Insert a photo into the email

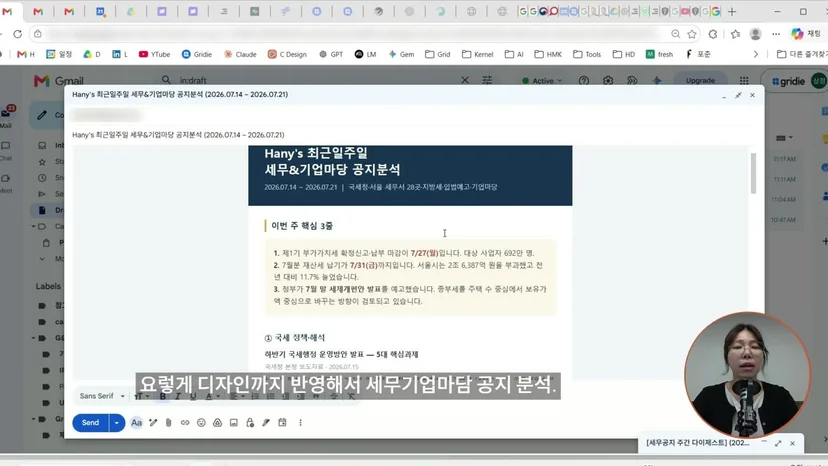tap(234, 423)
